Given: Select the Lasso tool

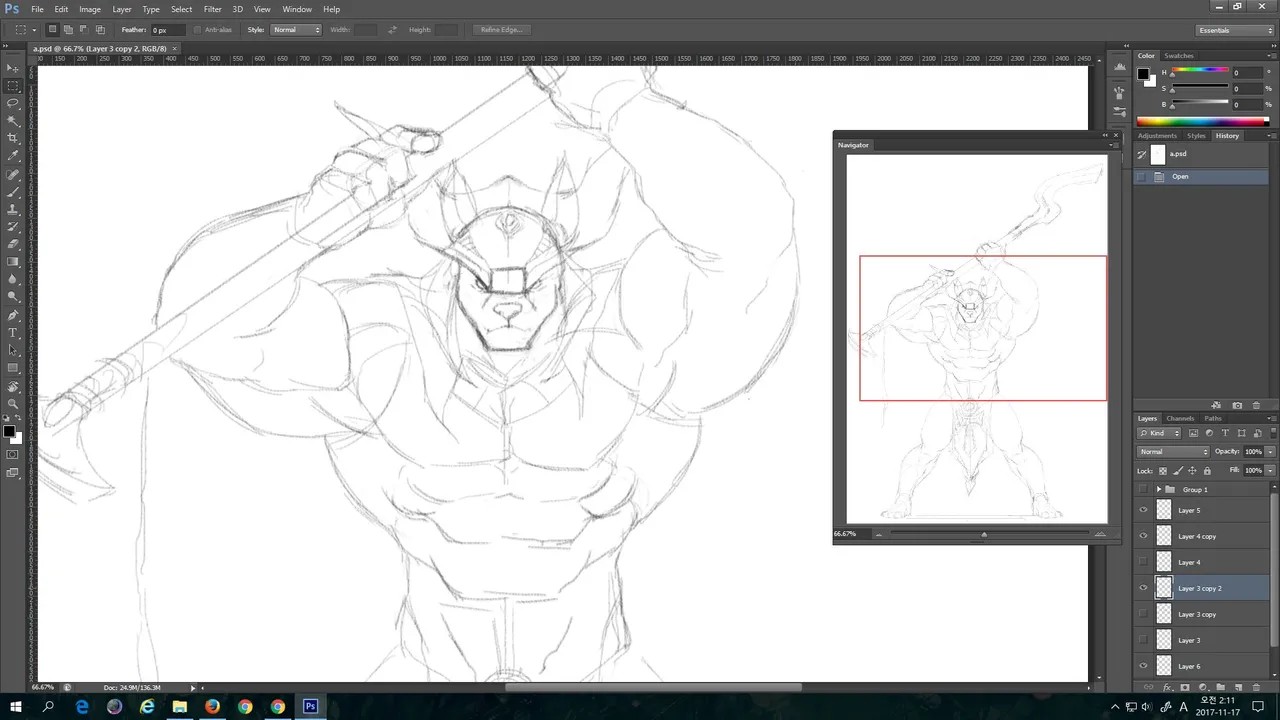Looking at the screenshot, I should [x=13, y=103].
